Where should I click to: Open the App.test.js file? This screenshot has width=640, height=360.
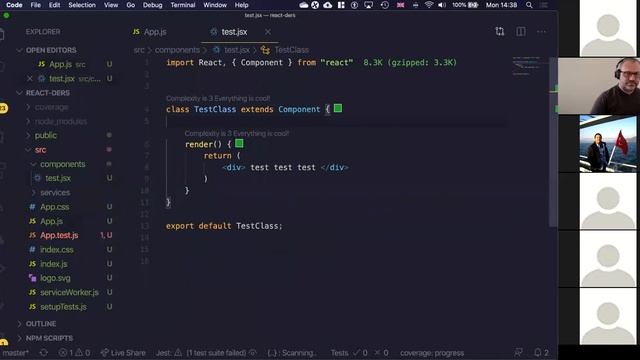pos(59,236)
